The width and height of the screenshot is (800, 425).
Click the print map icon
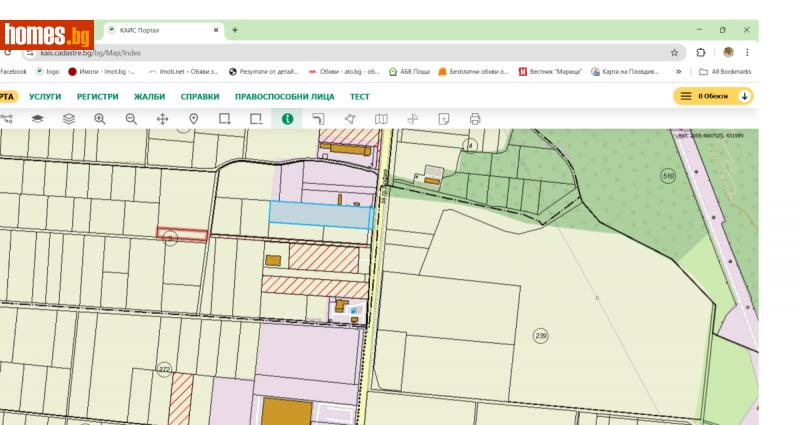tap(475, 118)
